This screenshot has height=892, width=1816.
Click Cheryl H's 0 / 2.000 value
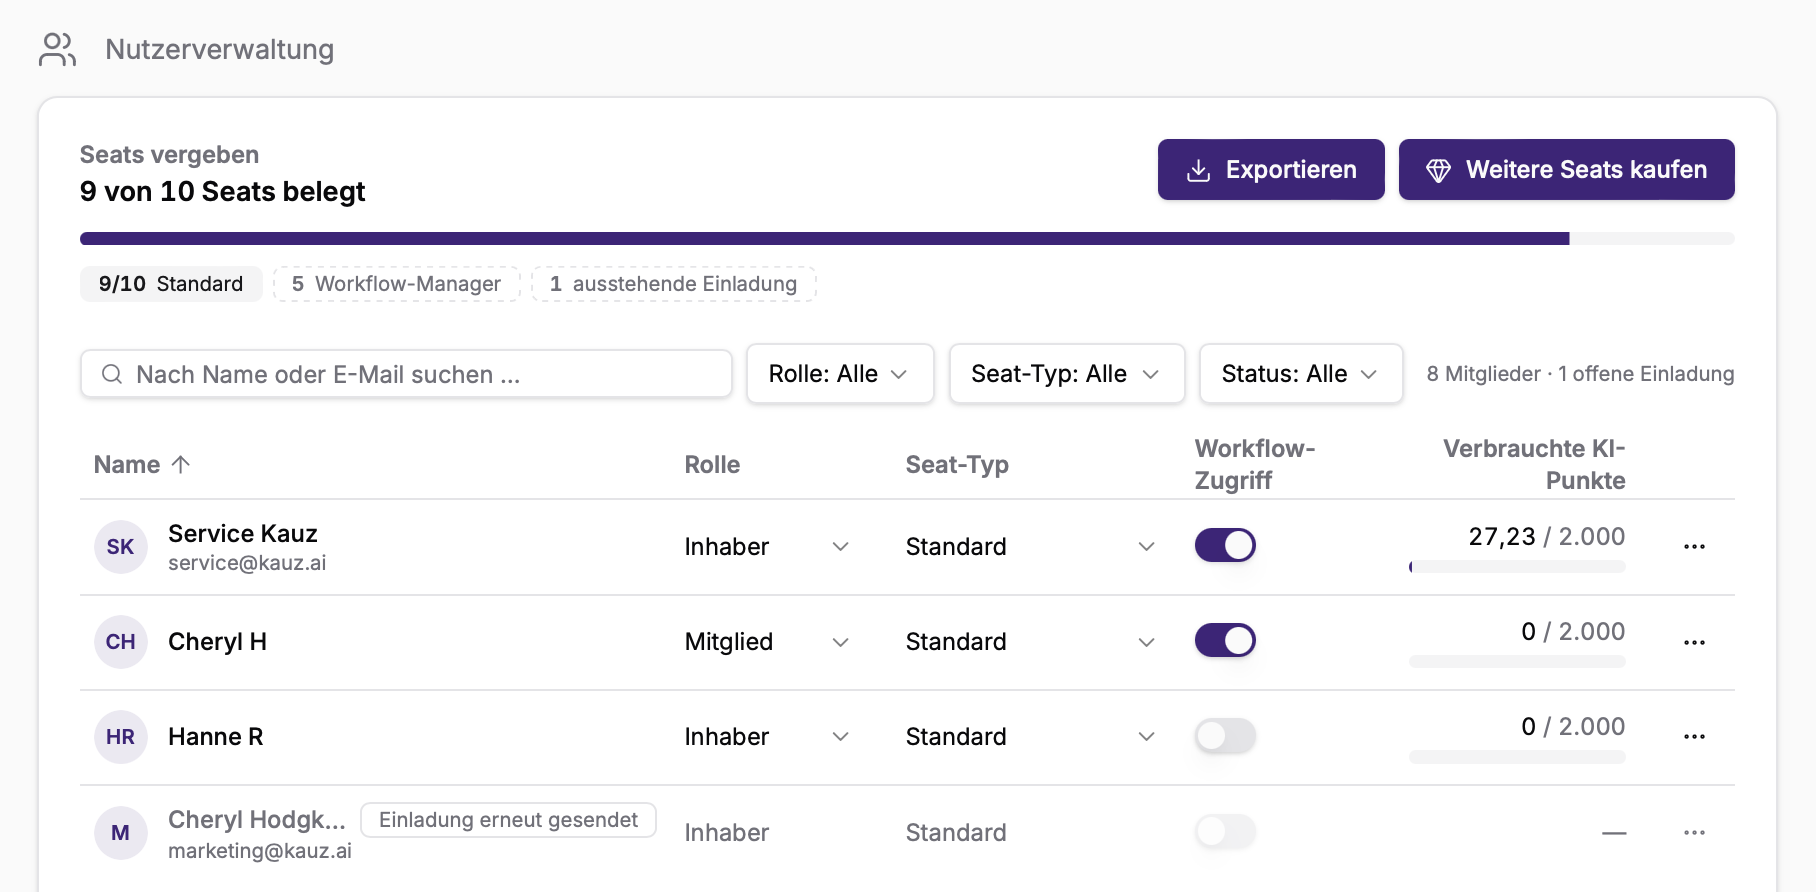1573,632
